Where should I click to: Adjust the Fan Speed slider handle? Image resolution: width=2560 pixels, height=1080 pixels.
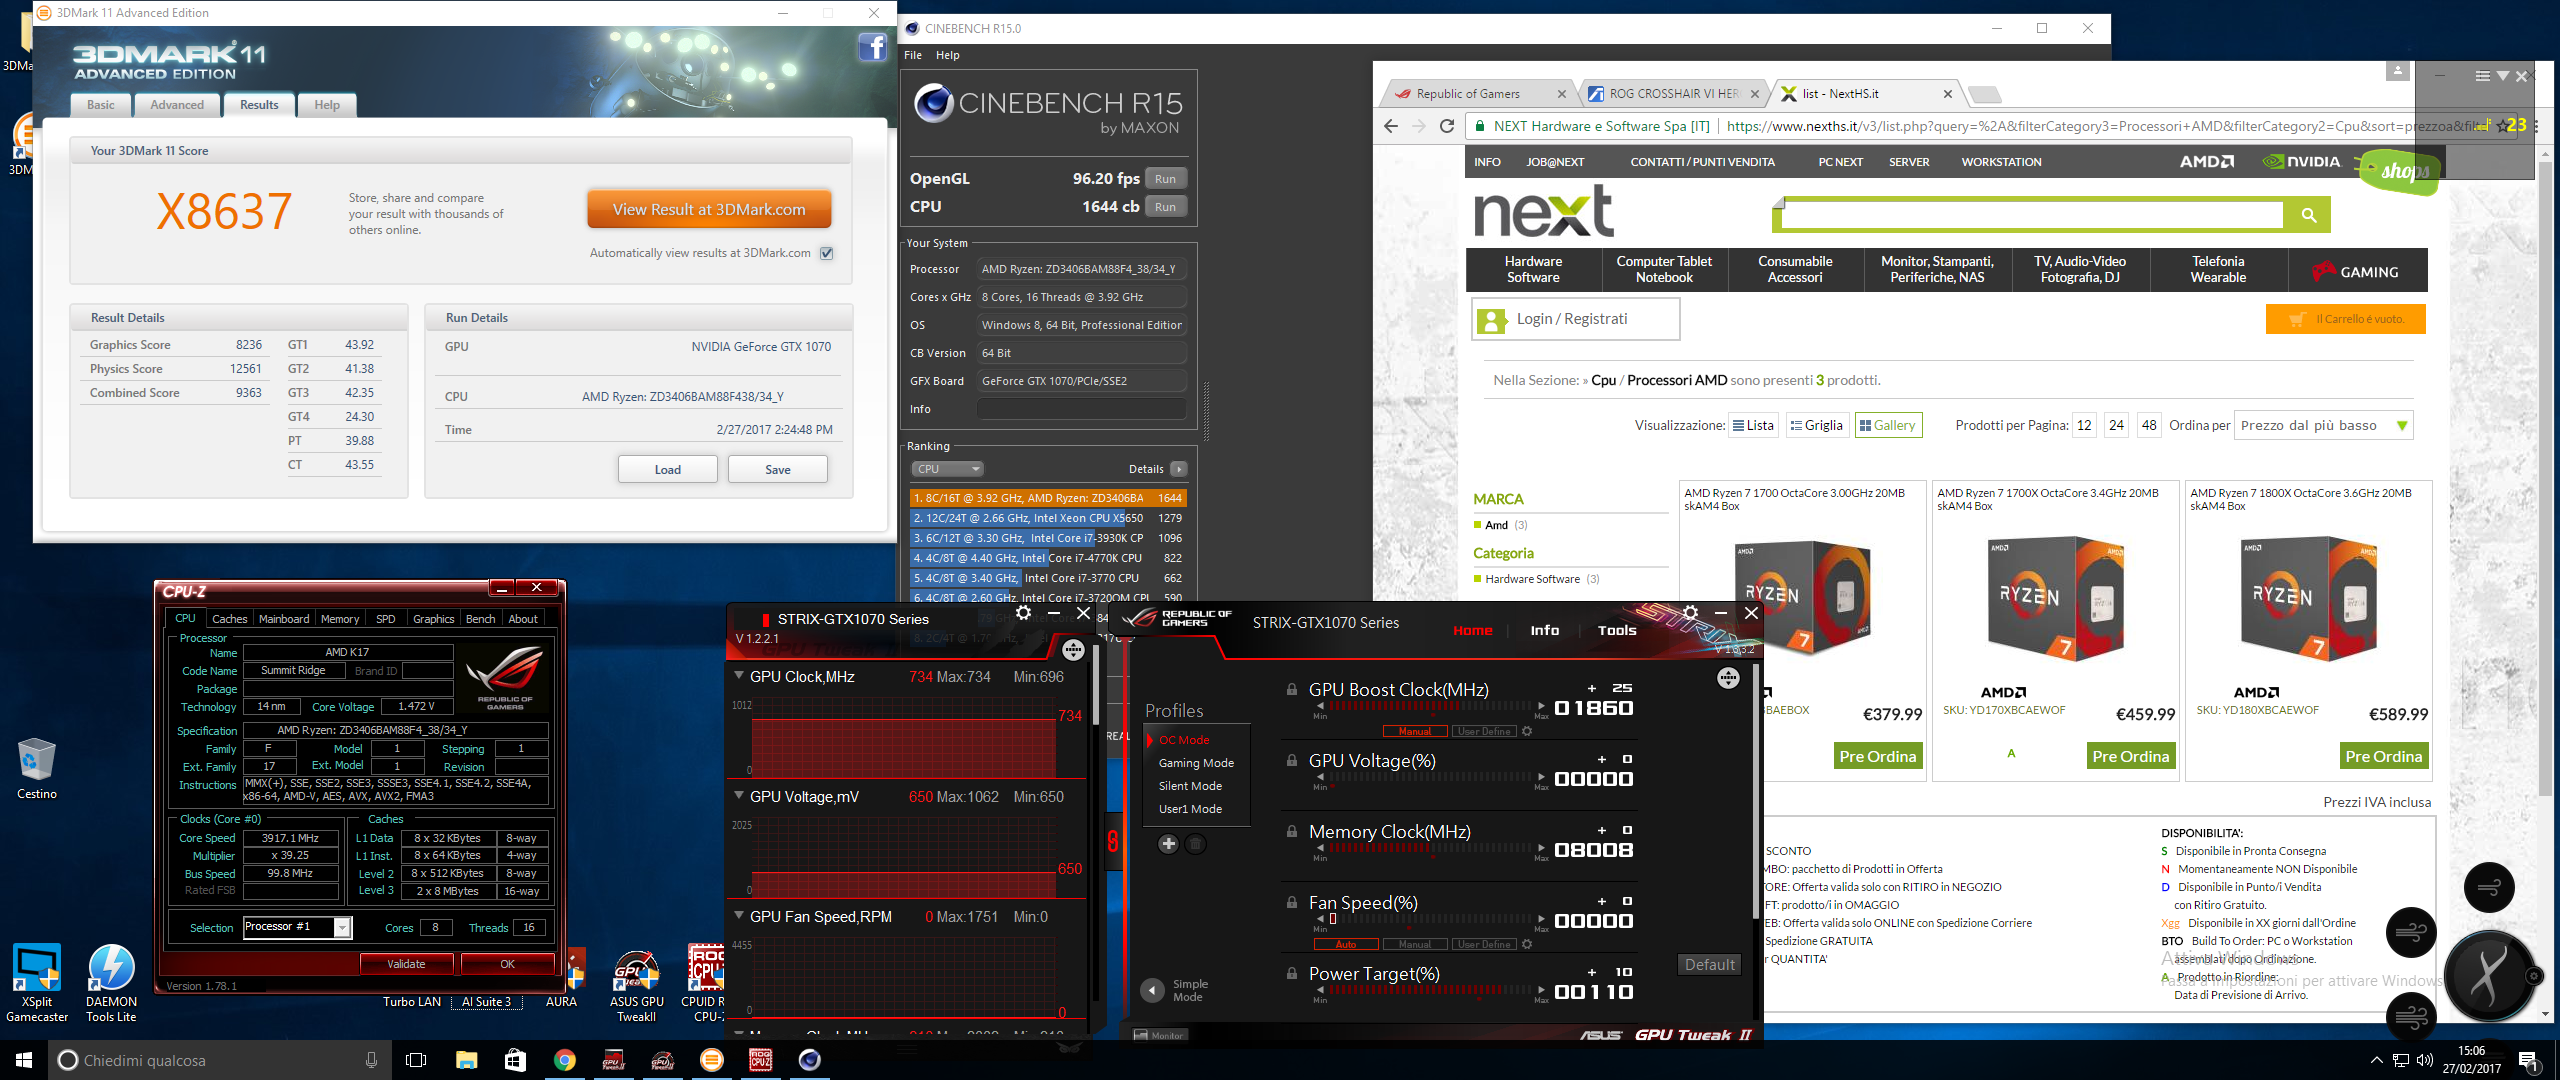[1333, 919]
